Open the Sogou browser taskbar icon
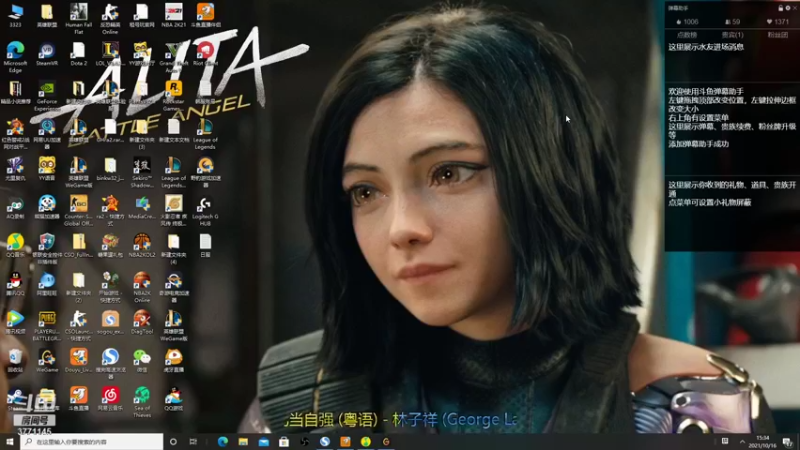The width and height of the screenshot is (800, 450). (x=324, y=441)
